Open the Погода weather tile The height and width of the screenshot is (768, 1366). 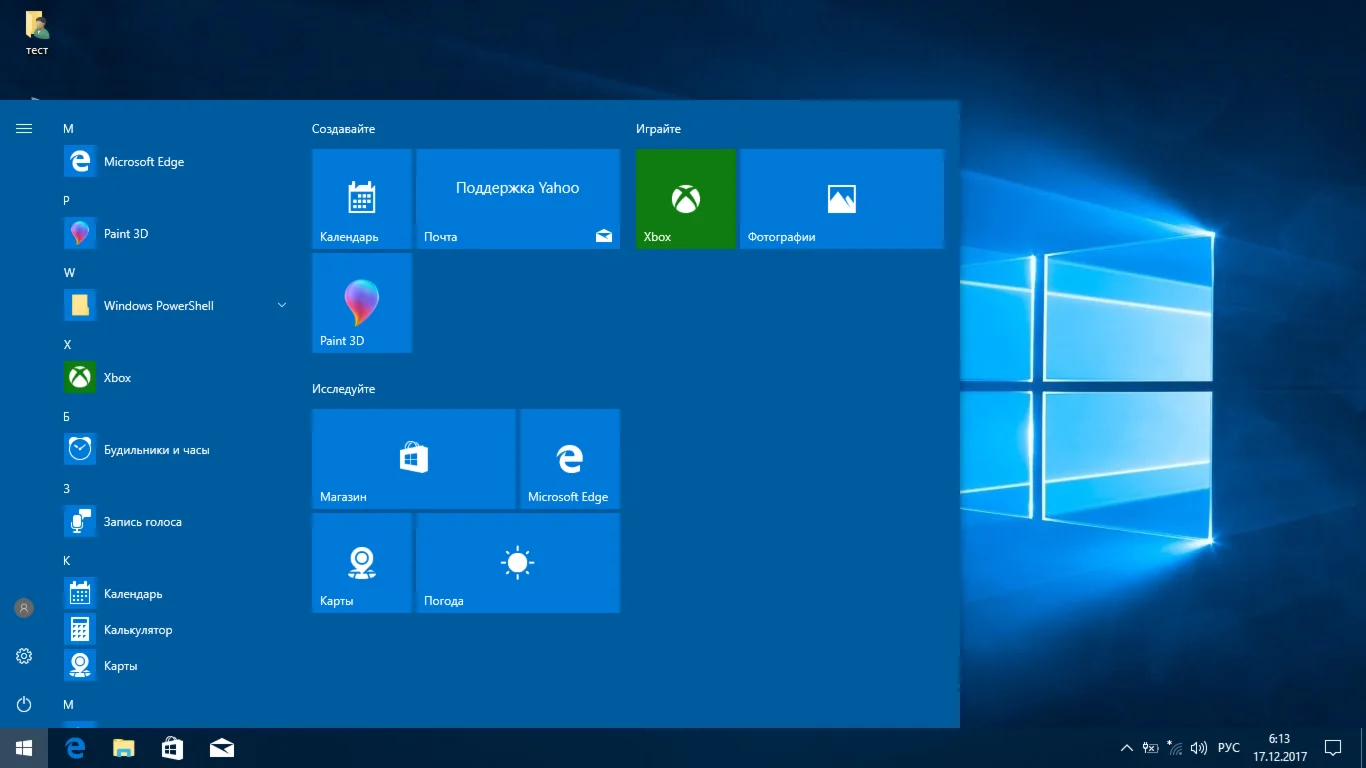[517, 563]
